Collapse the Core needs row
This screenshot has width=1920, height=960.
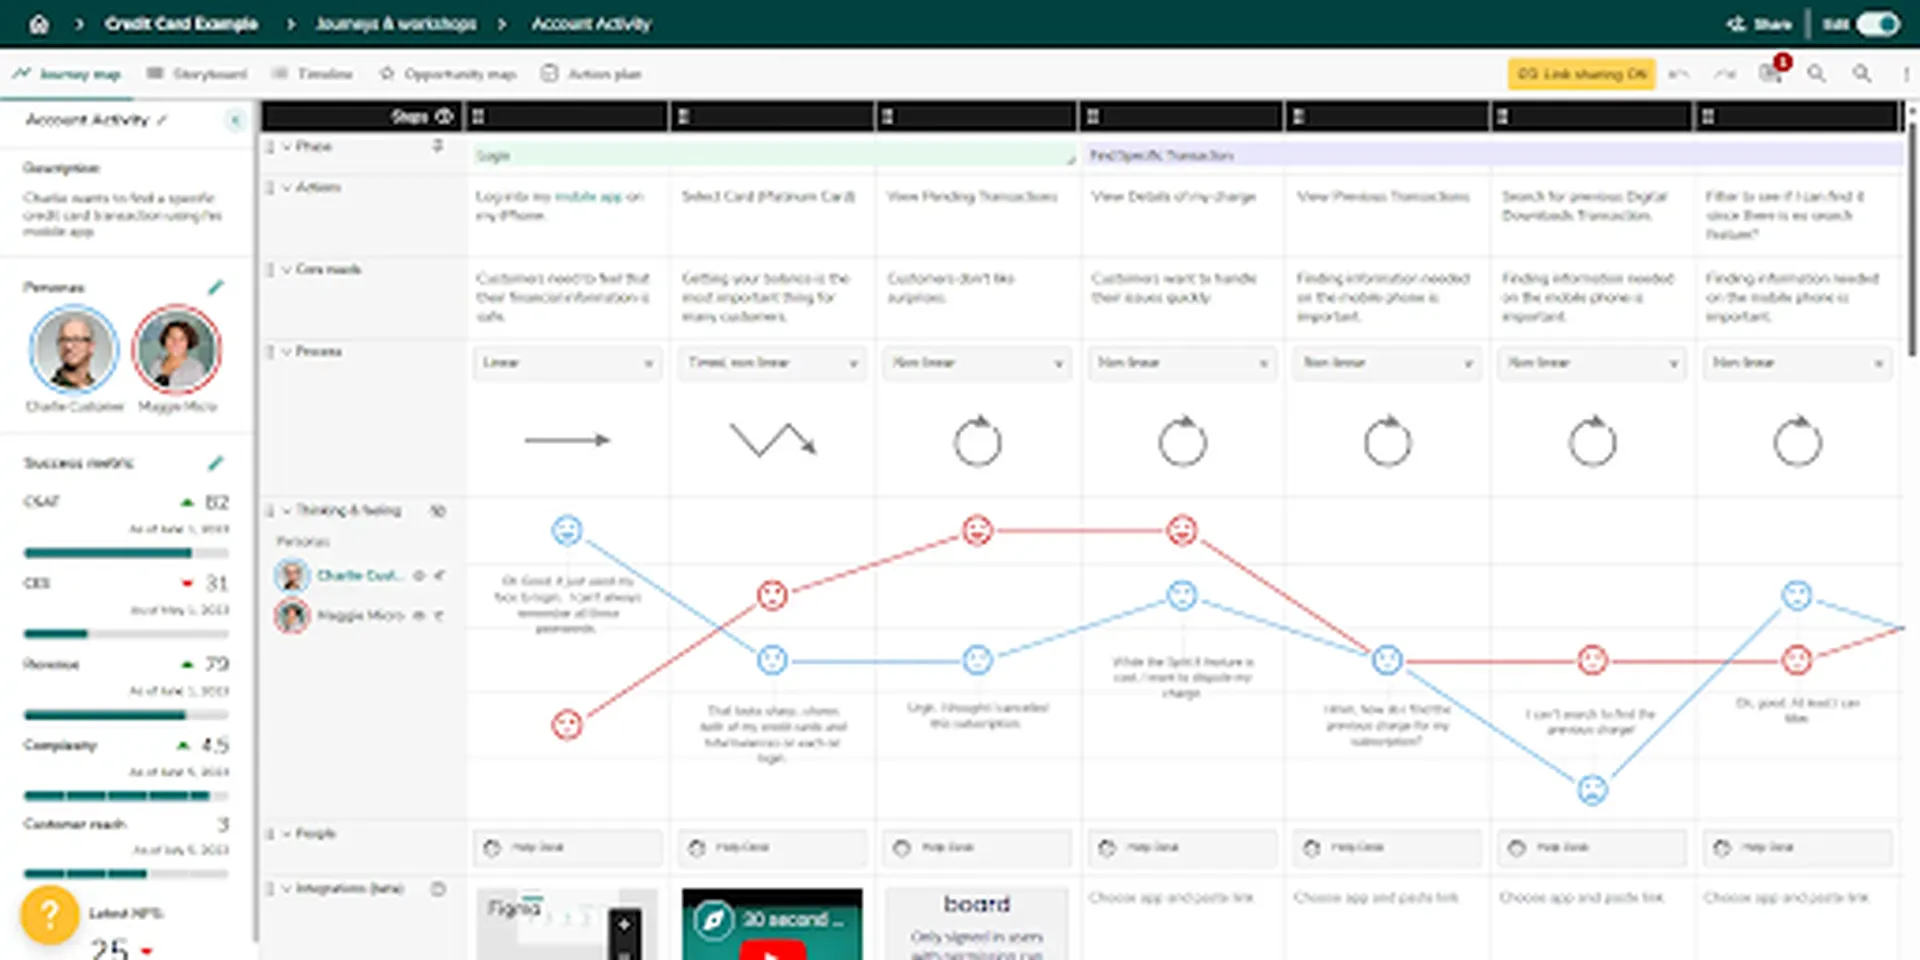pos(287,269)
